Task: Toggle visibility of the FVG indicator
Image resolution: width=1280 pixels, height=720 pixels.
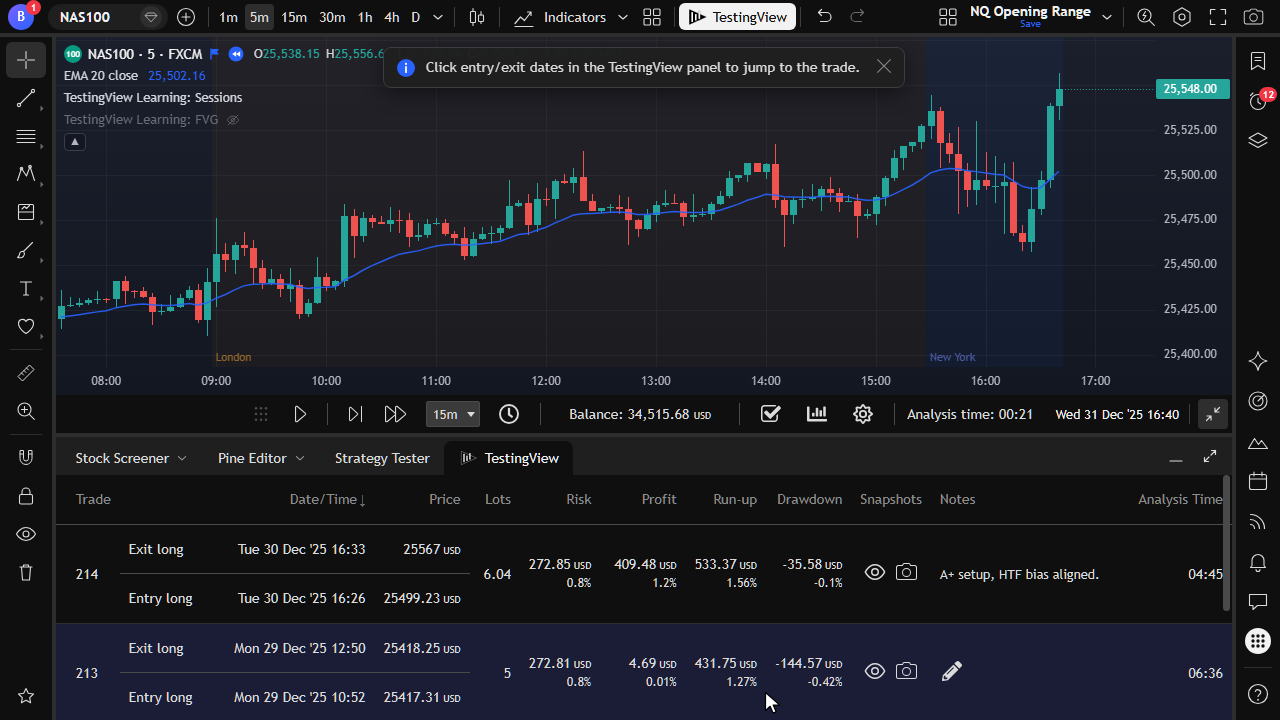Action: [233, 120]
